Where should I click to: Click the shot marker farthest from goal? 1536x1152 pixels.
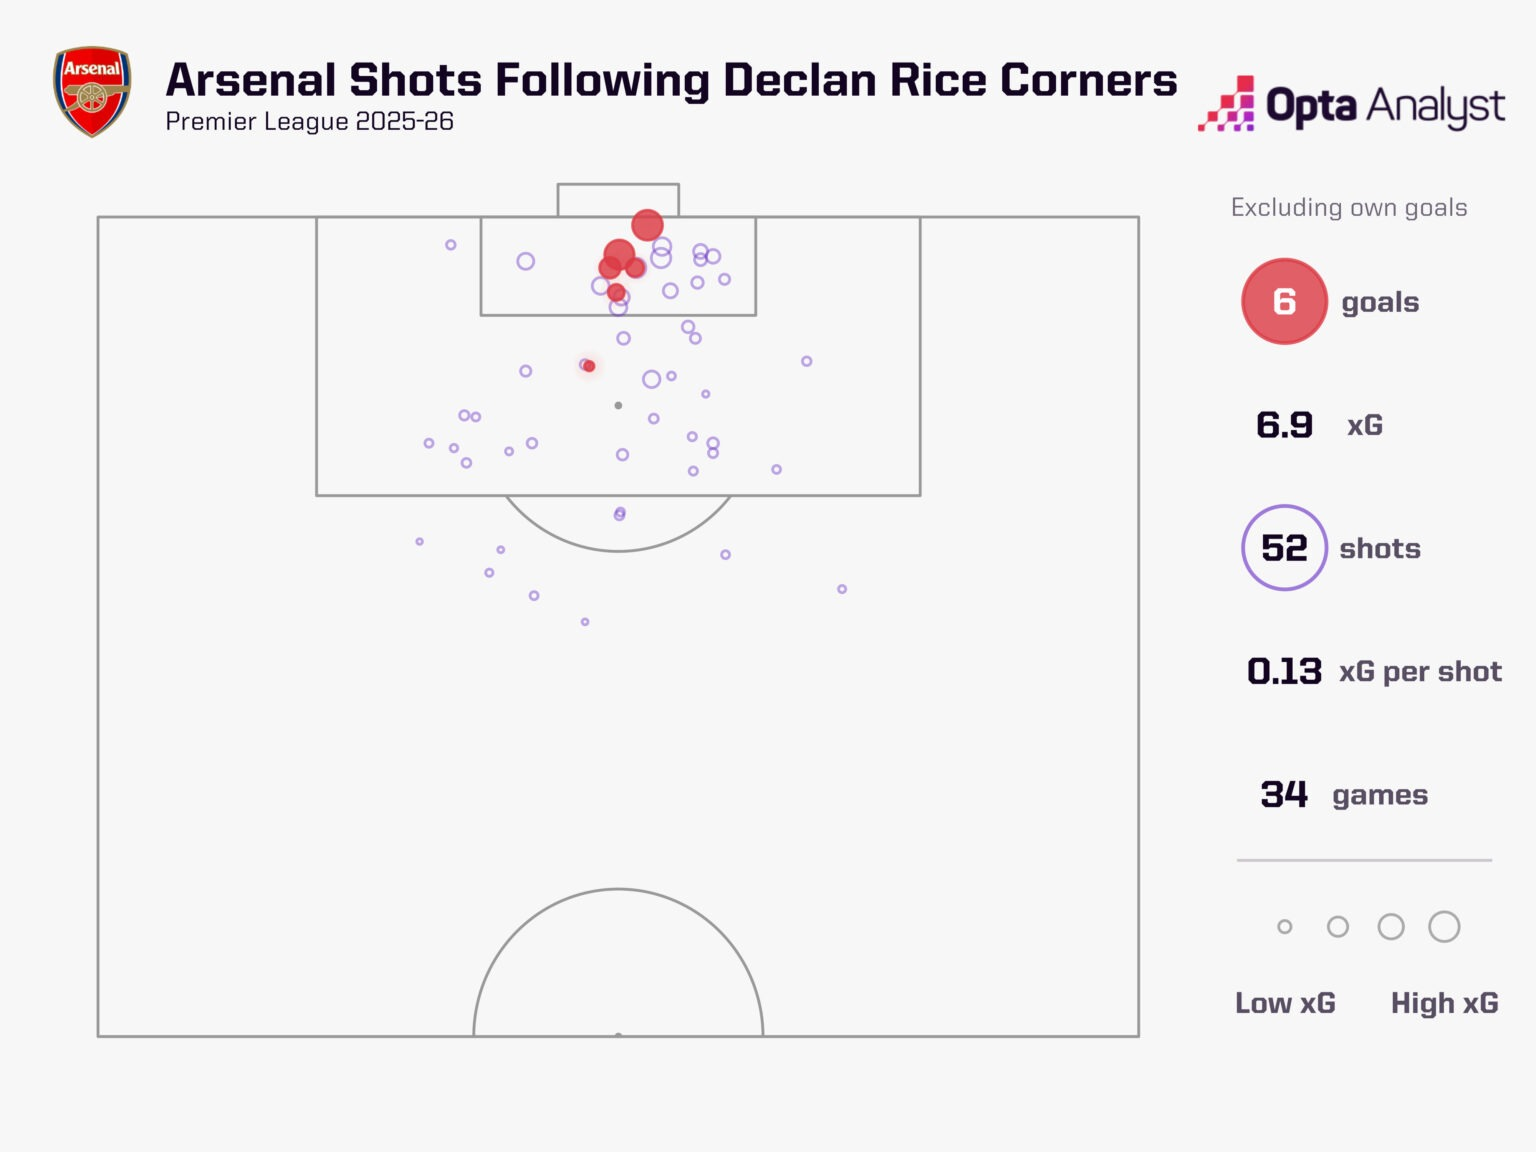point(585,622)
